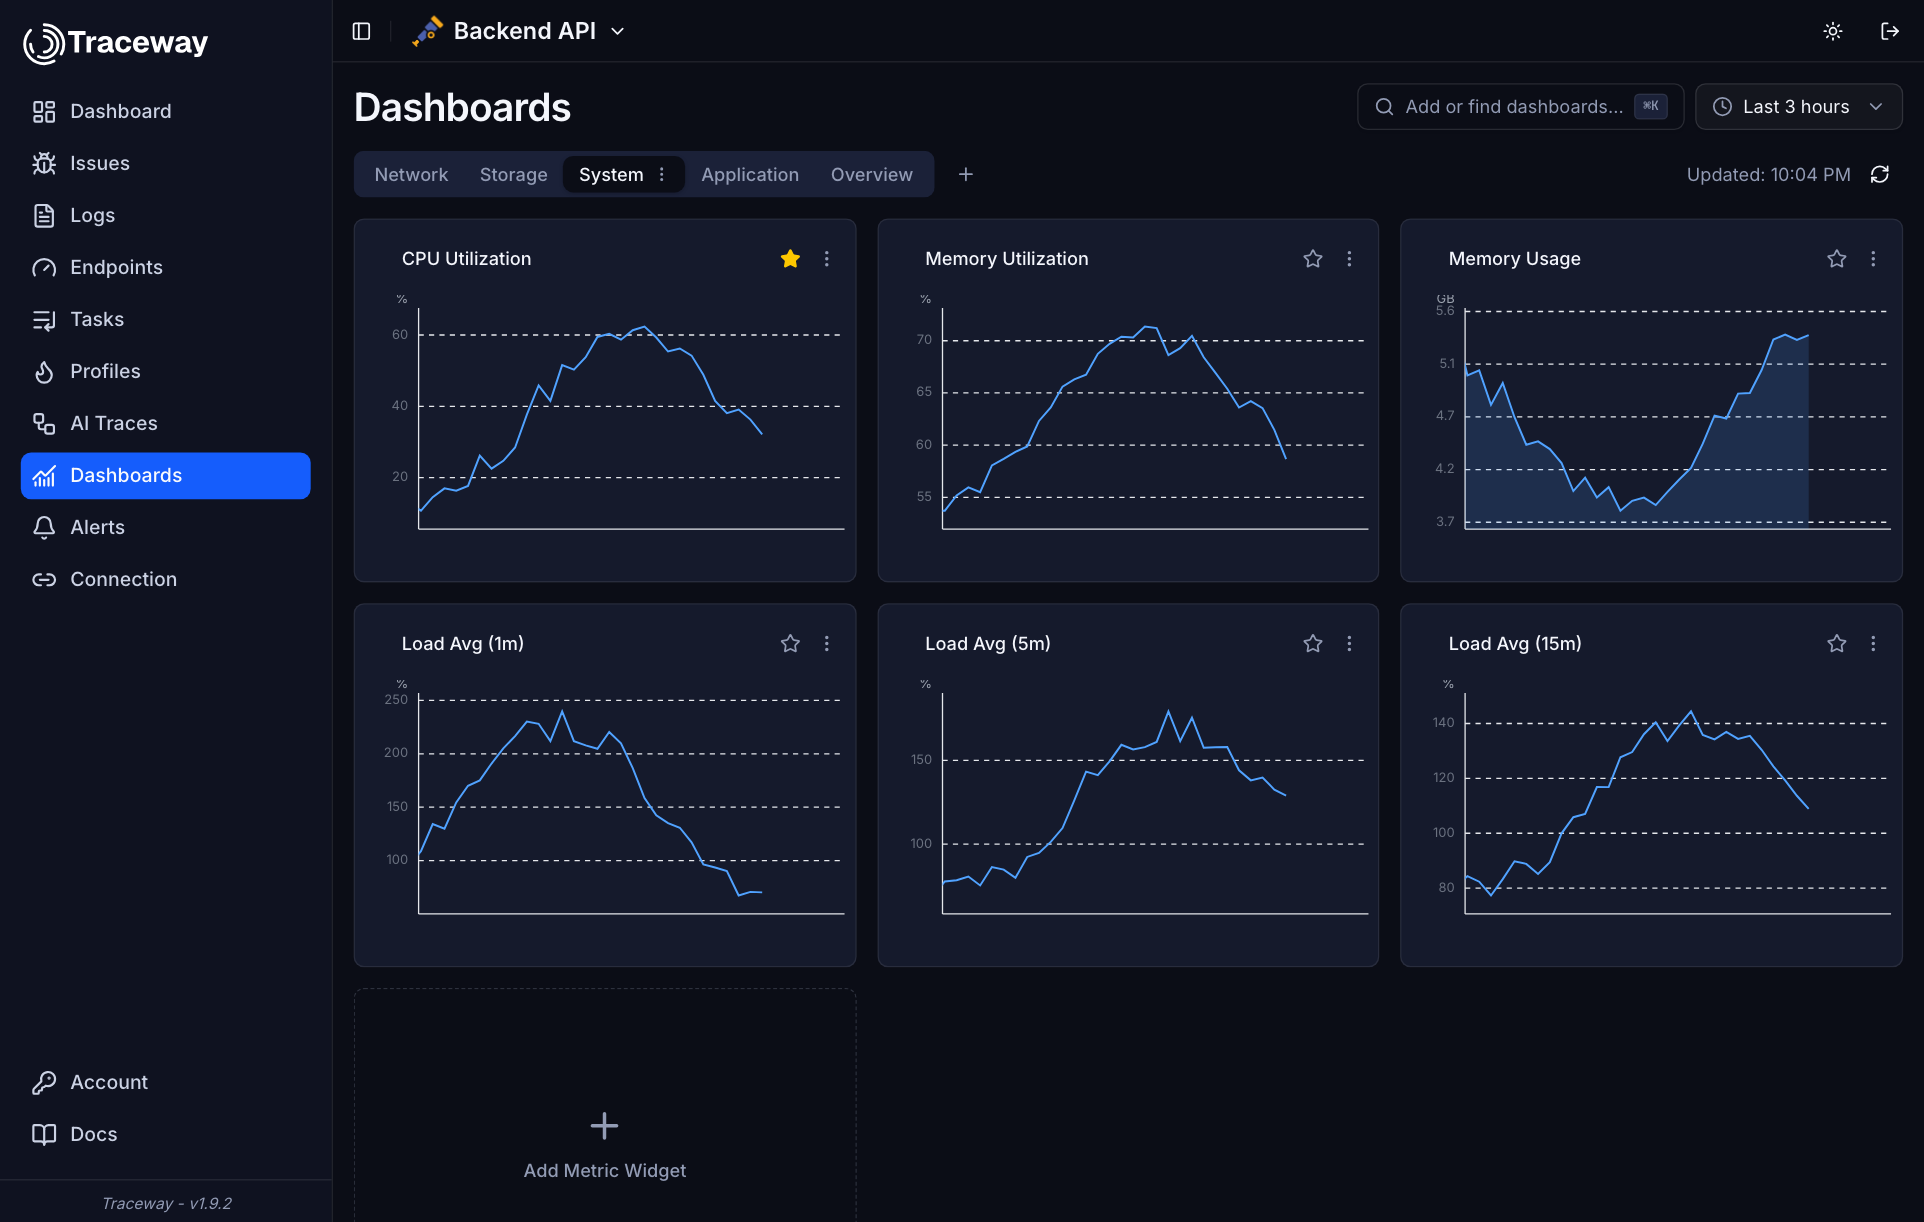This screenshot has width=1924, height=1222.
Task: Select Dashboards in the sidebar
Action: (166, 475)
